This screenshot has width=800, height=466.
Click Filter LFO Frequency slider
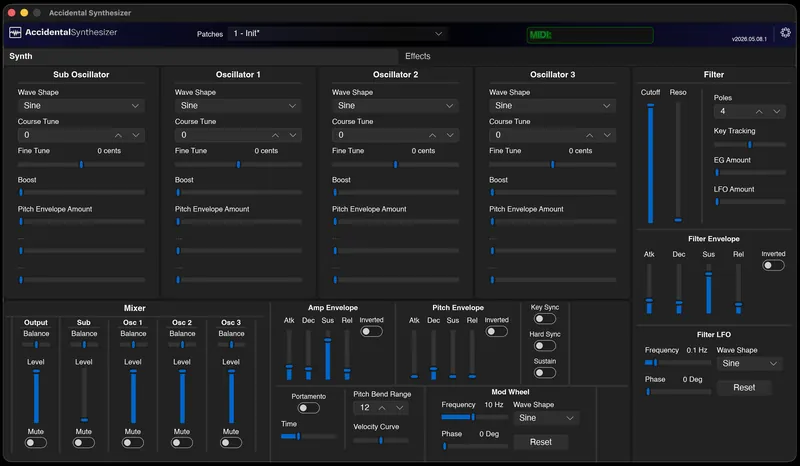click(x=678, y=362)
